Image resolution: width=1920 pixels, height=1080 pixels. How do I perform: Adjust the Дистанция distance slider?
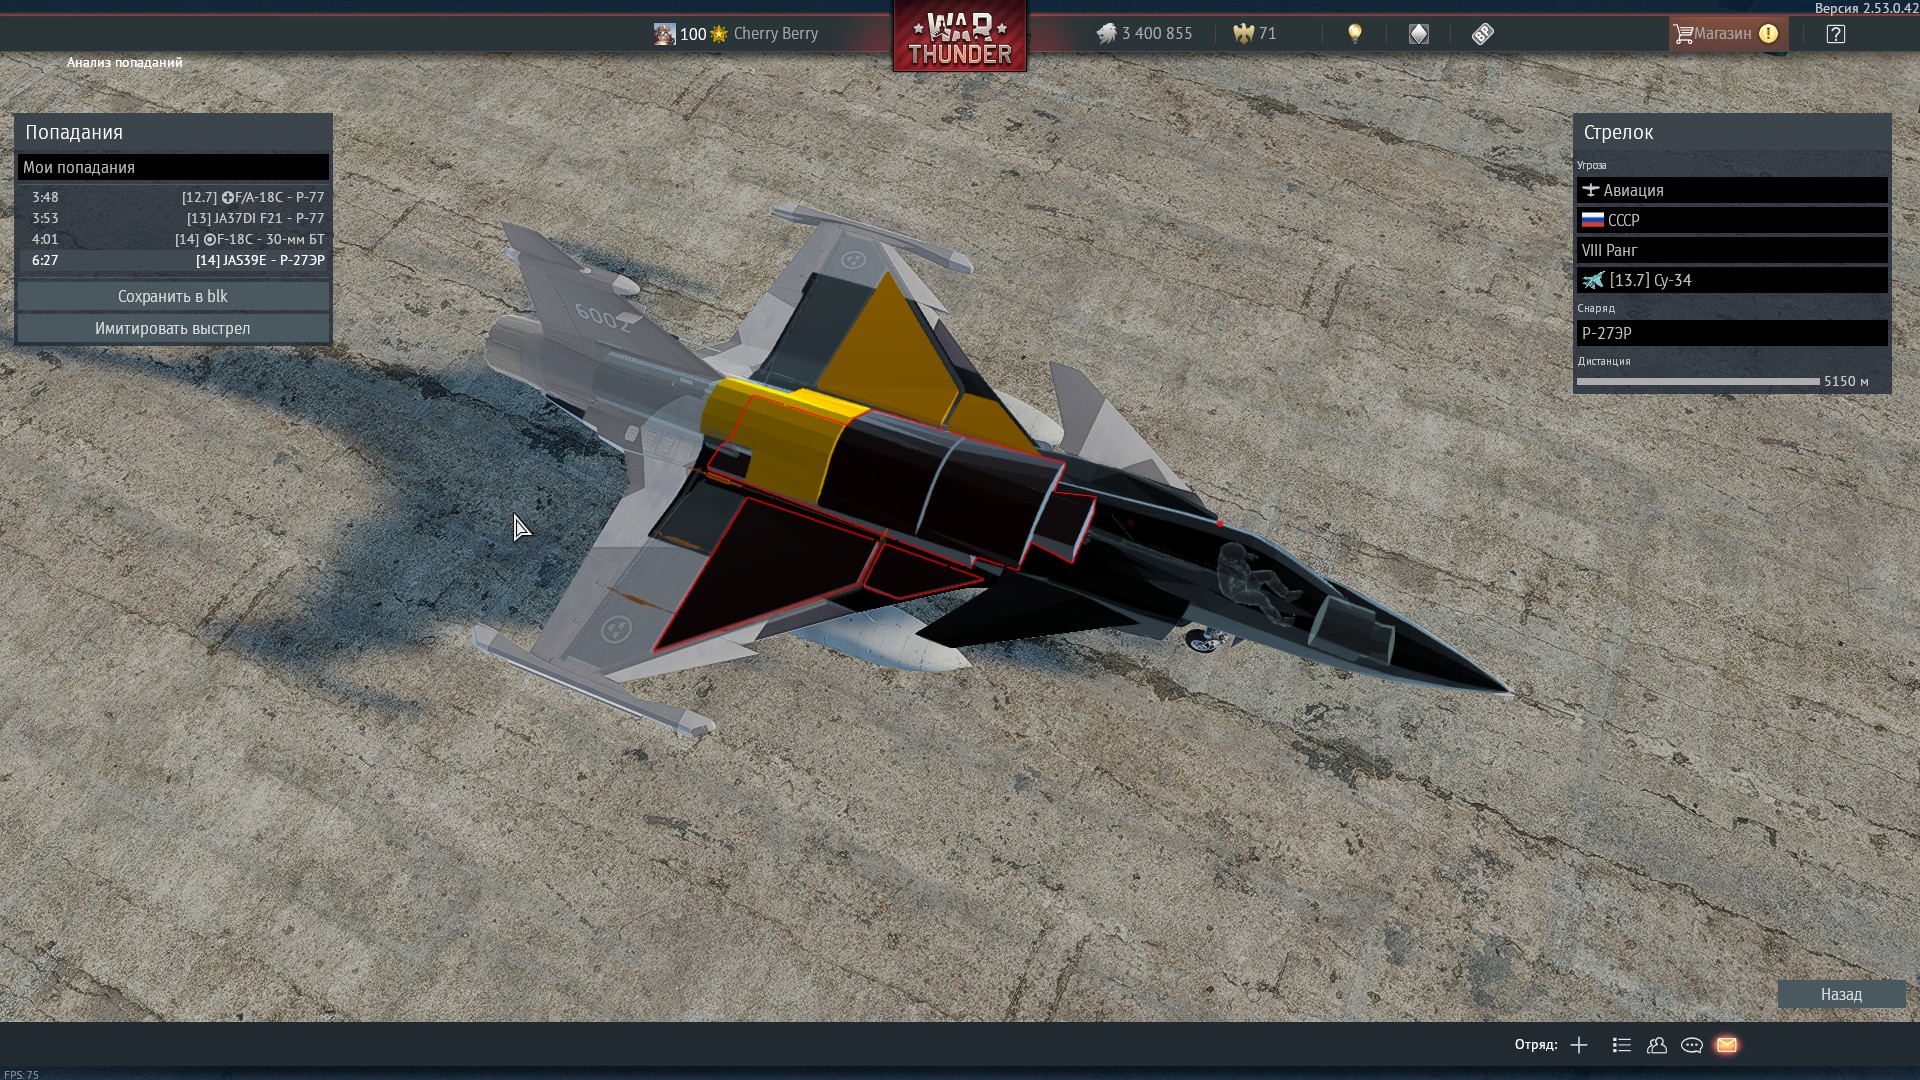tap(1698, 381)
